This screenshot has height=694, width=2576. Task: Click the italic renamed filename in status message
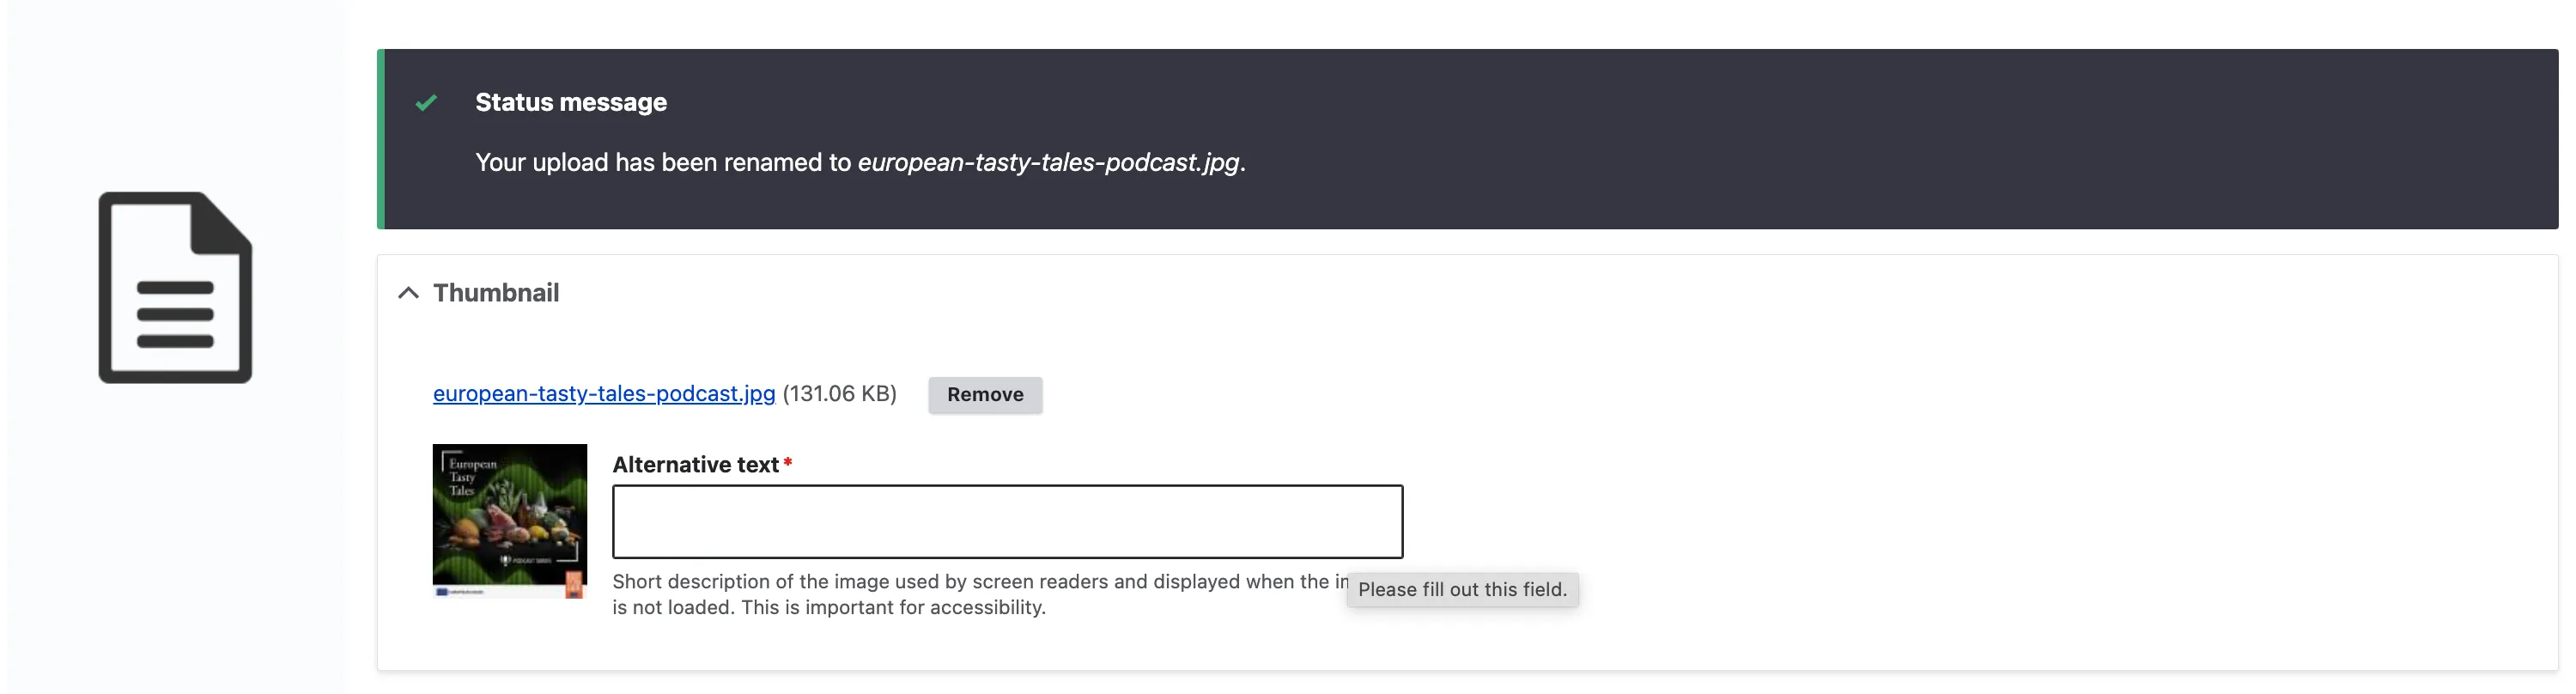(x=1048, y=162)
